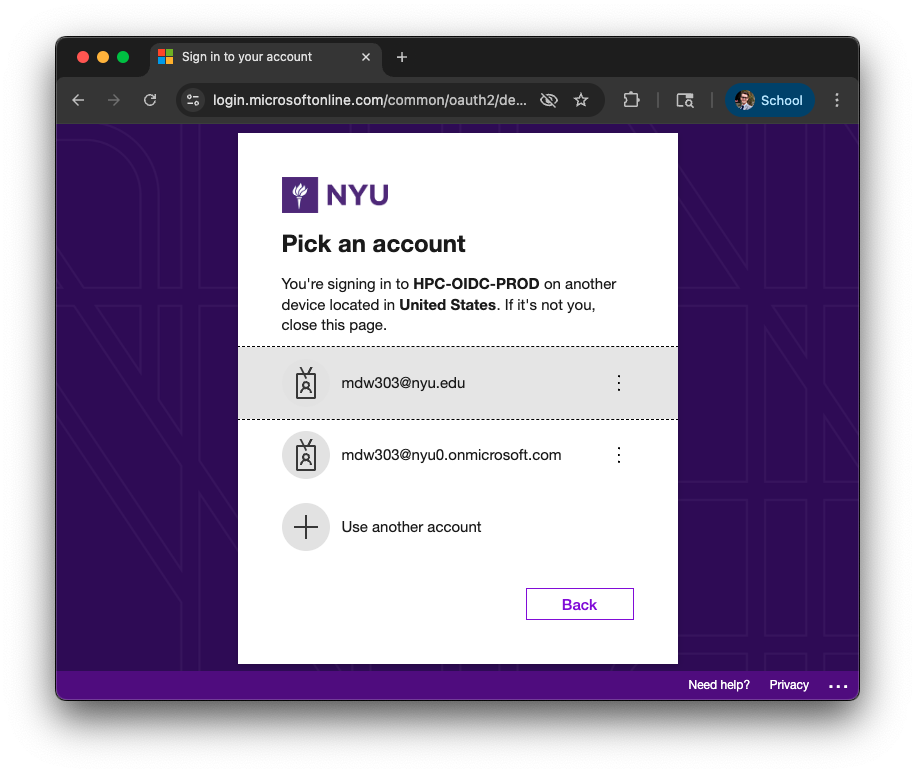Choose the mdw303@nyu0.onmicrosoft.com account
The width and height of the screenshot is (915, 772).
pos(450,455)
